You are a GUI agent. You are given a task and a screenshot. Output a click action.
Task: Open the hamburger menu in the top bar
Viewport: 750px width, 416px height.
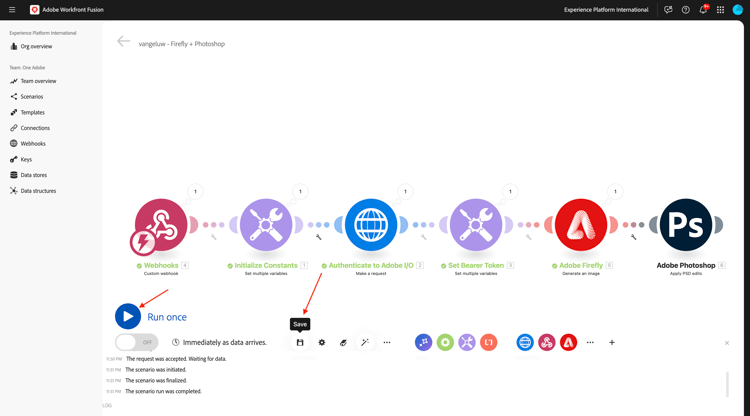click(12, 10)
